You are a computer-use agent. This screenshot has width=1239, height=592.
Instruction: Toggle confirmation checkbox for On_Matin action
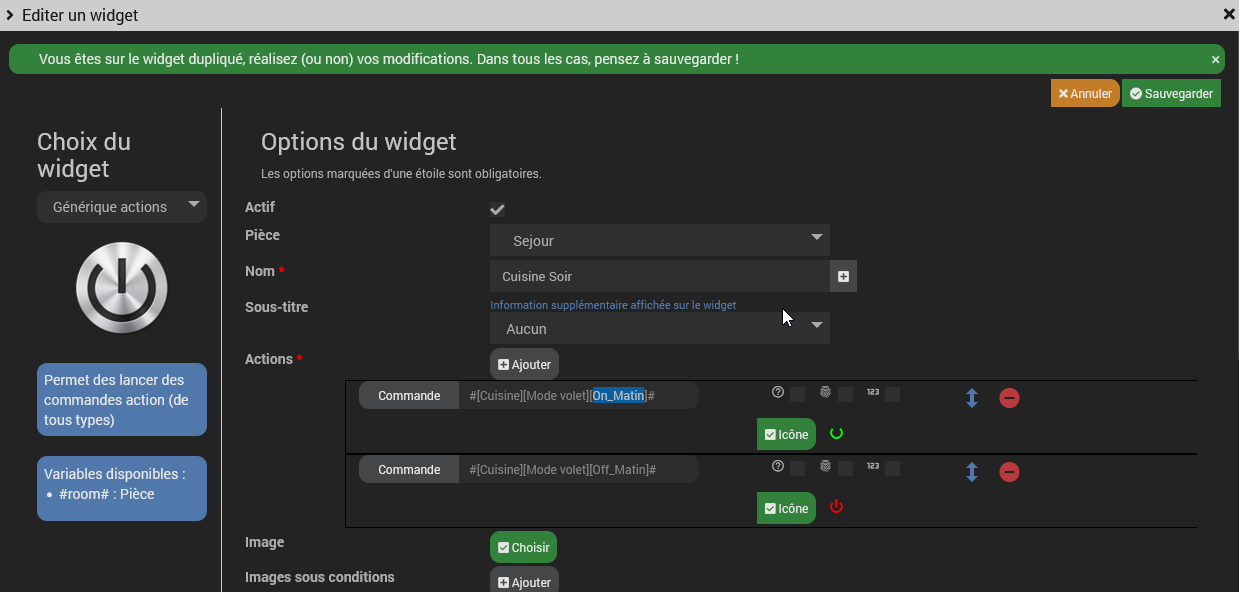click(x=797, y=395)
